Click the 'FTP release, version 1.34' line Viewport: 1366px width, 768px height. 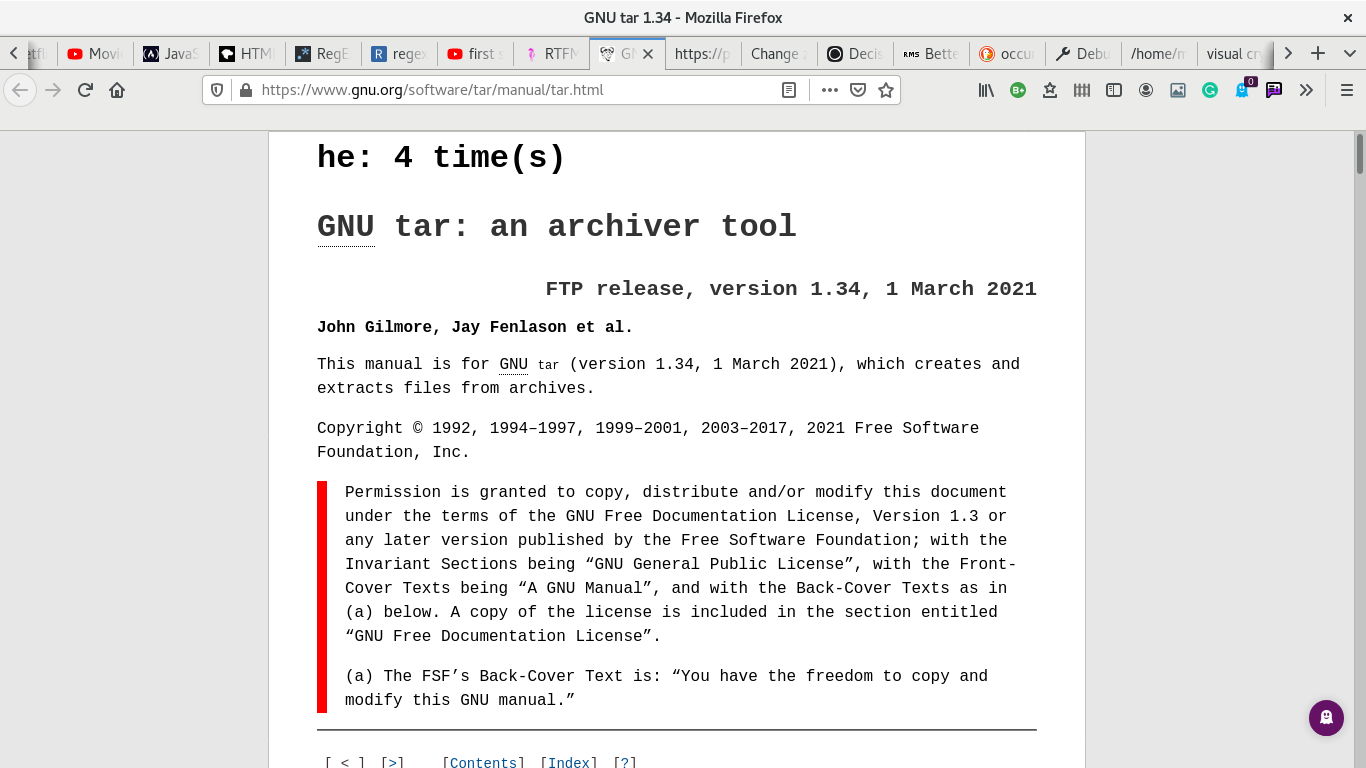791,289
